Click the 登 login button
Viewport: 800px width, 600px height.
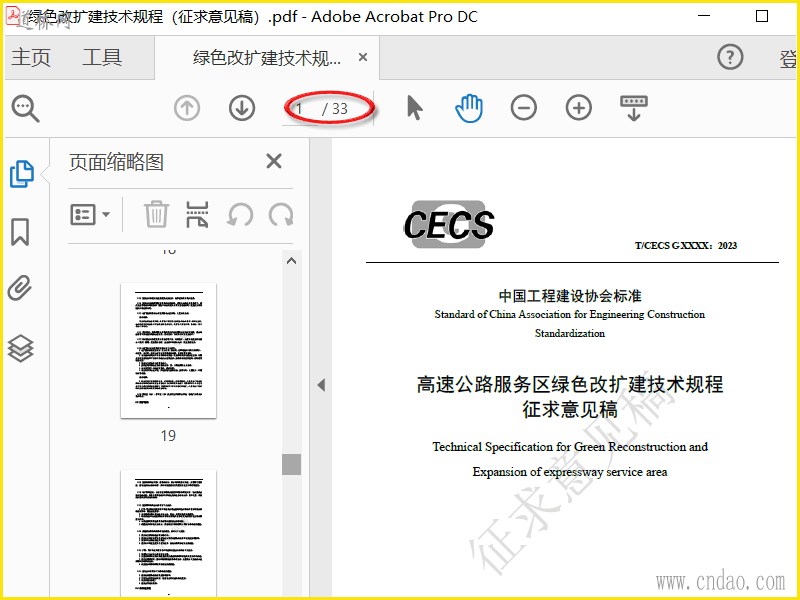pyautogui.click(x=788, y=59)
